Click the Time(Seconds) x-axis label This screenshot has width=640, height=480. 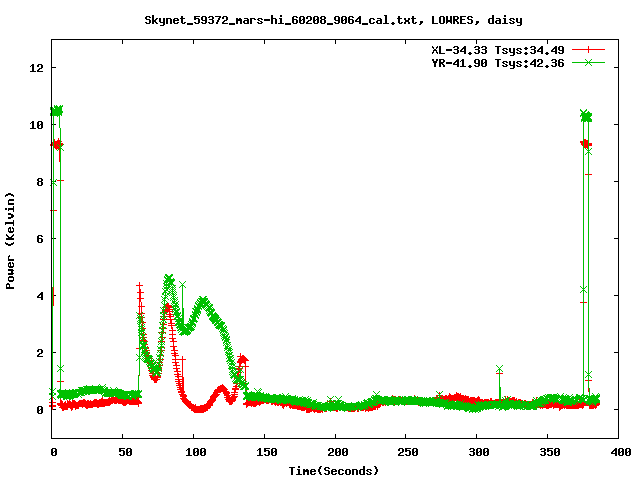click(x=333, y=471)
